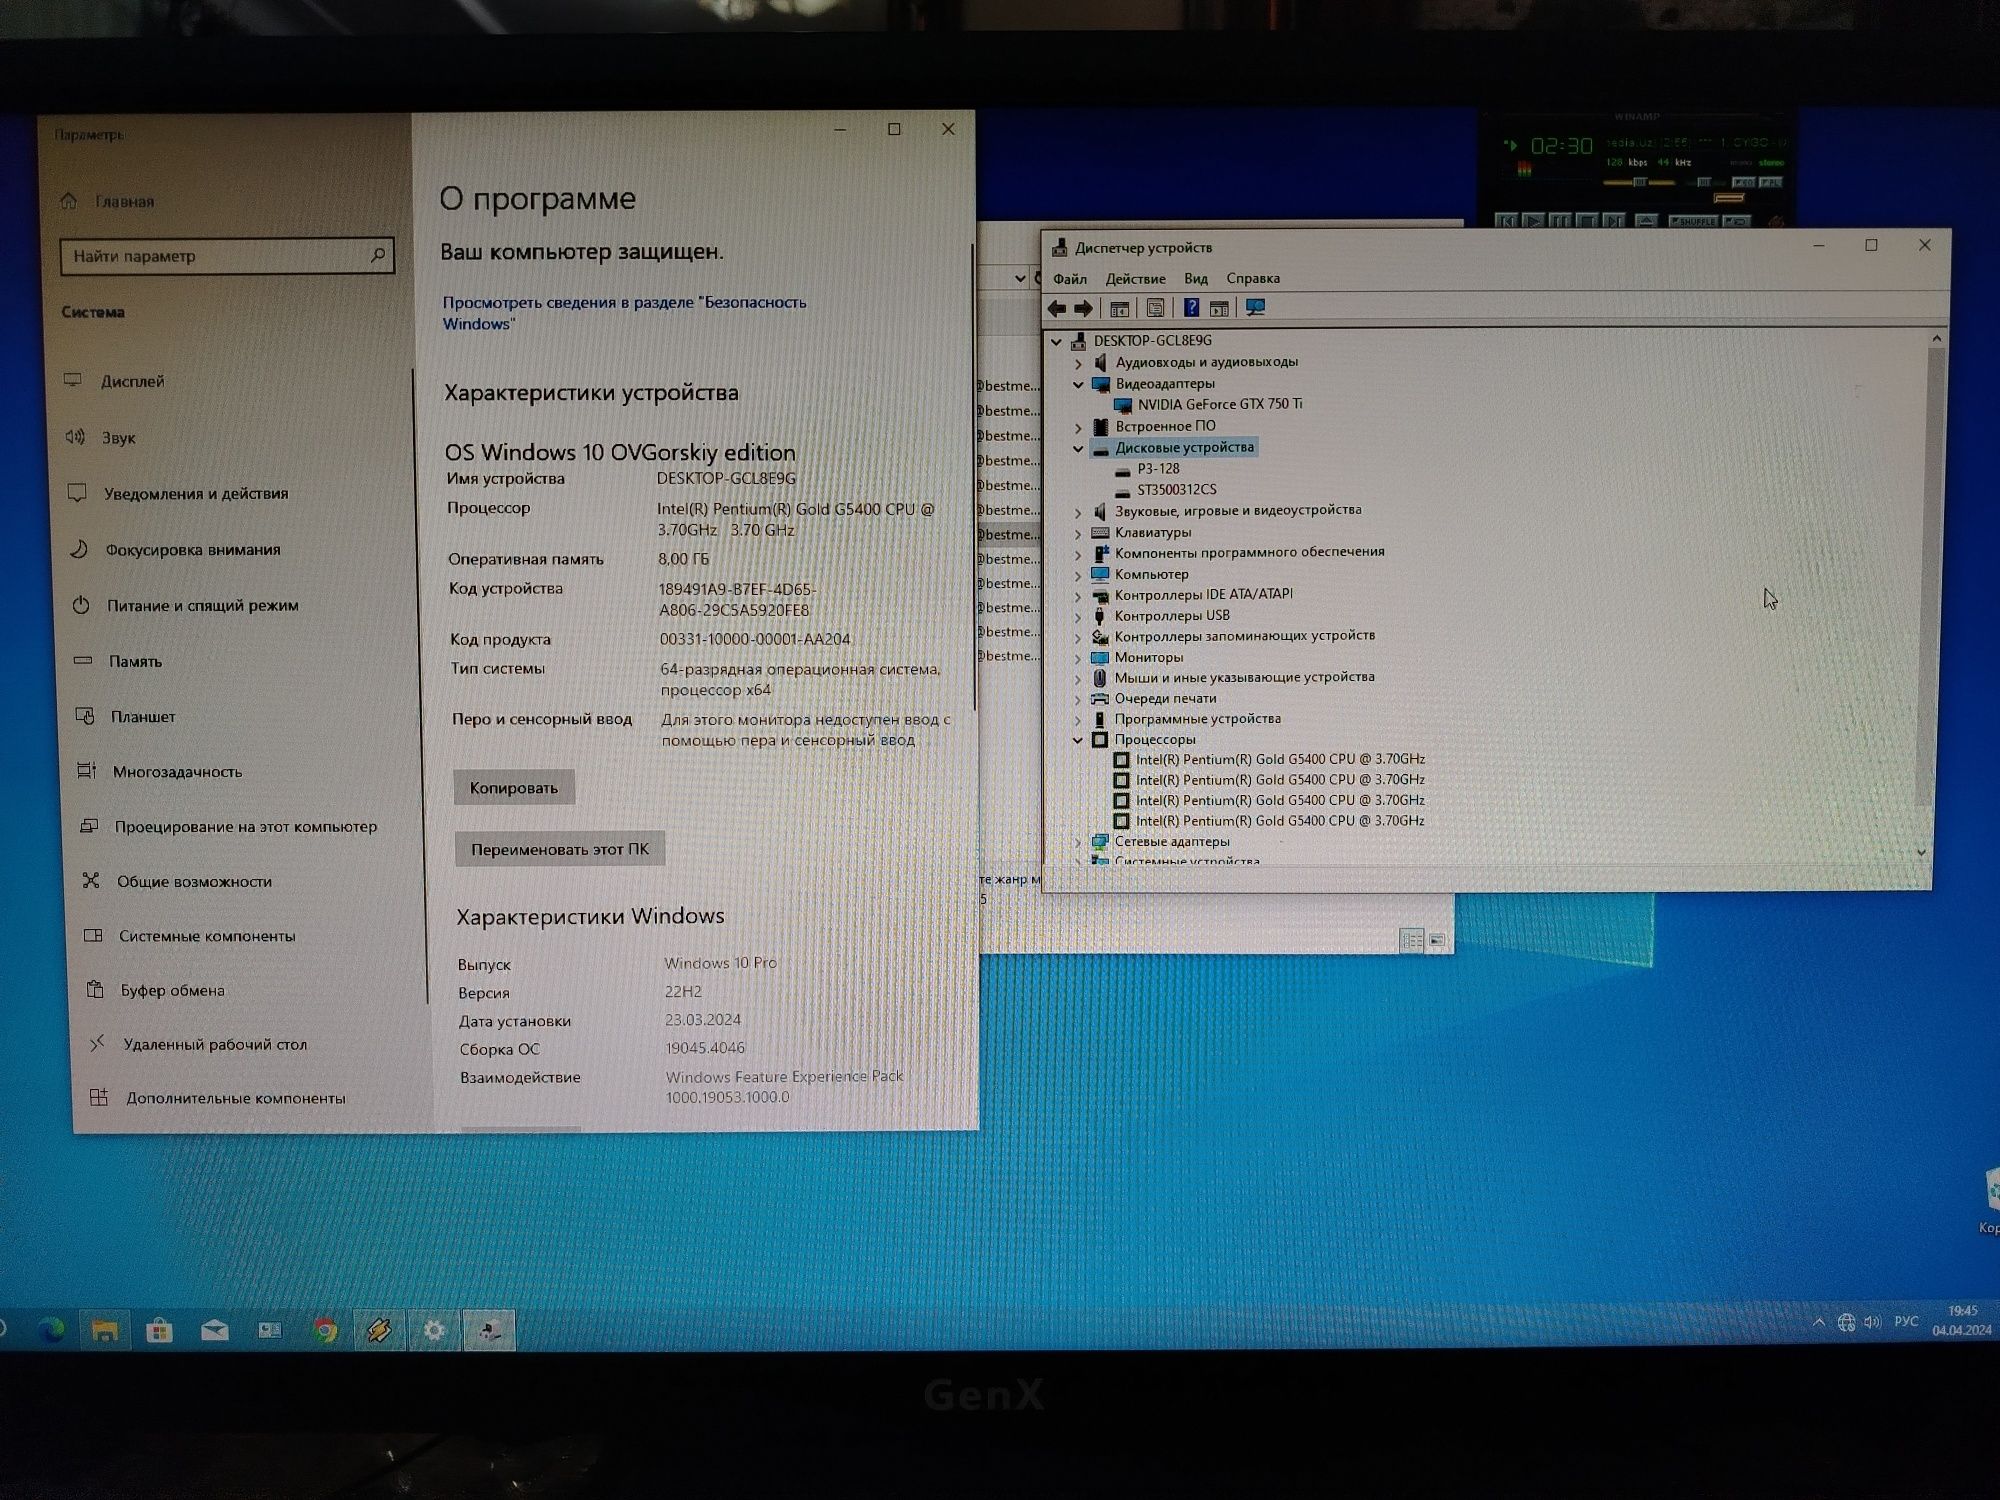Open Winamp from taskbar lightning icon
This screenshot has height=1500, width=2000.
pos(379,1331)
